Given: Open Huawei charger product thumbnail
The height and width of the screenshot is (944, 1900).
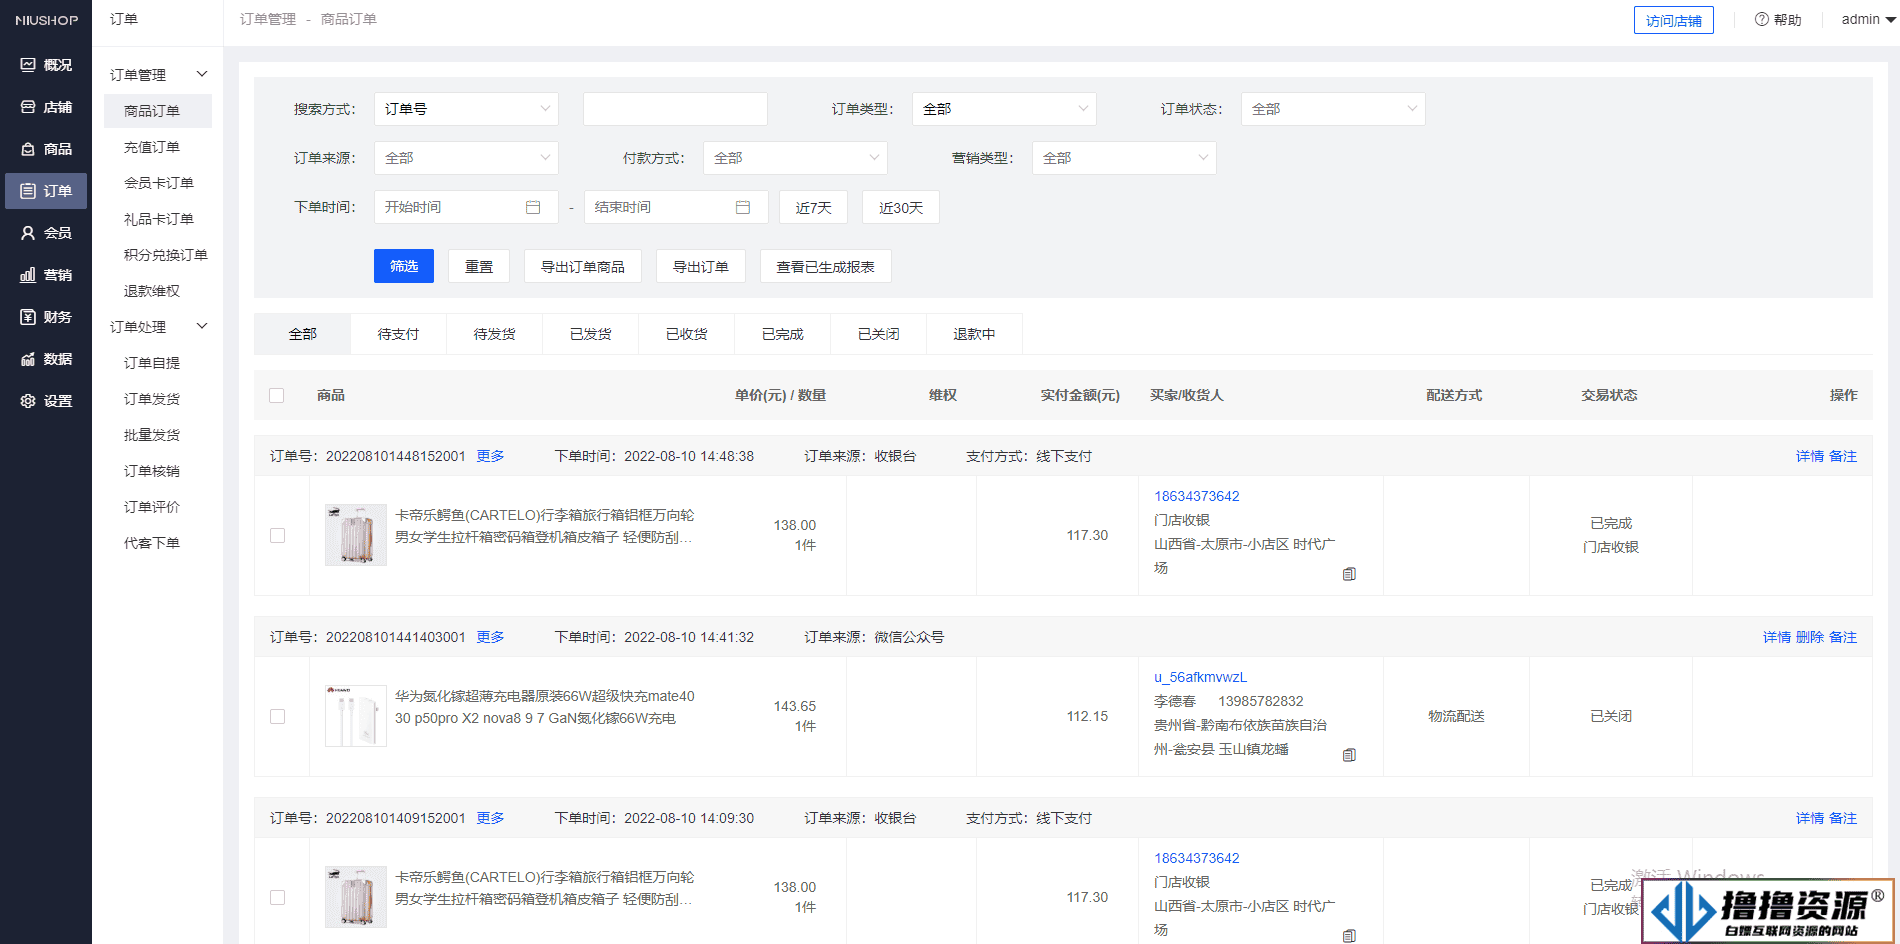Looking at the screenshot, I should tap(356, 716).
